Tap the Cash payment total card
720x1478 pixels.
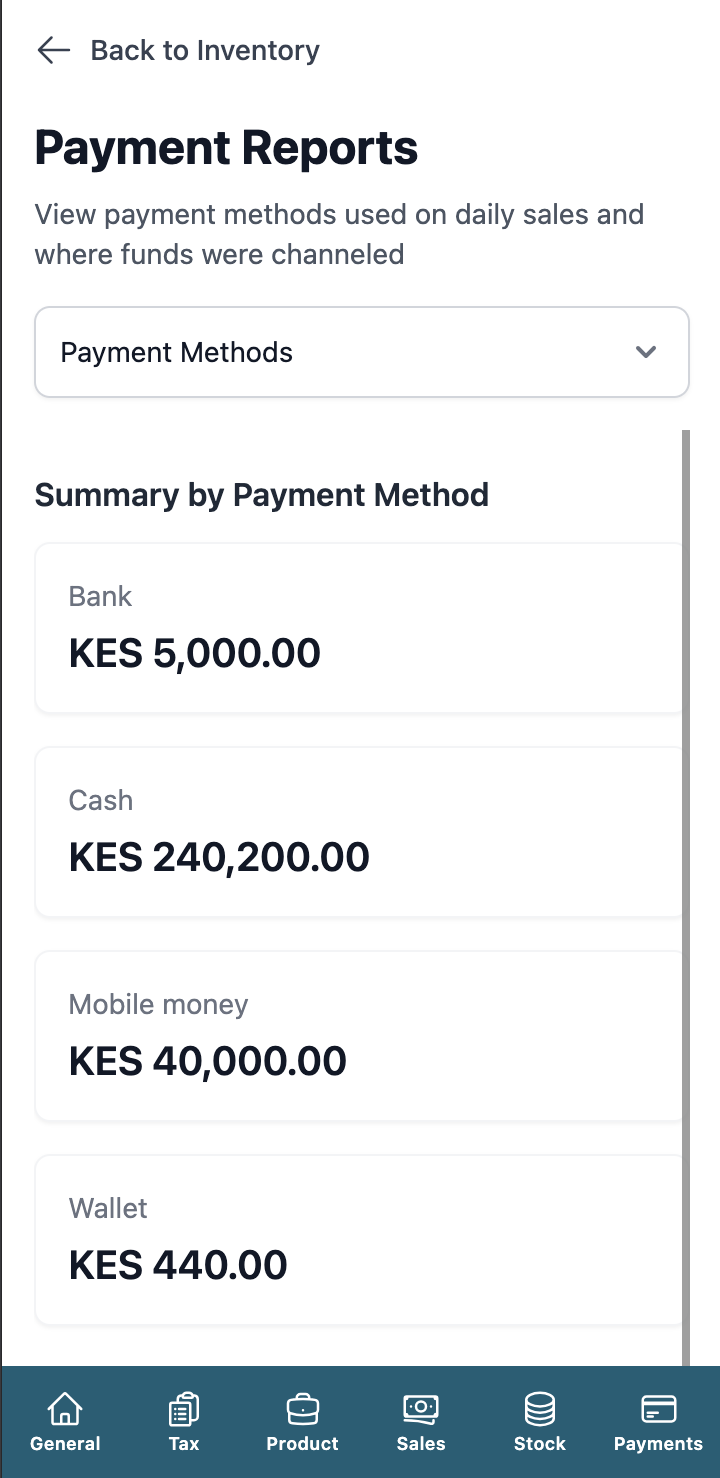click(x=360, y=832)
